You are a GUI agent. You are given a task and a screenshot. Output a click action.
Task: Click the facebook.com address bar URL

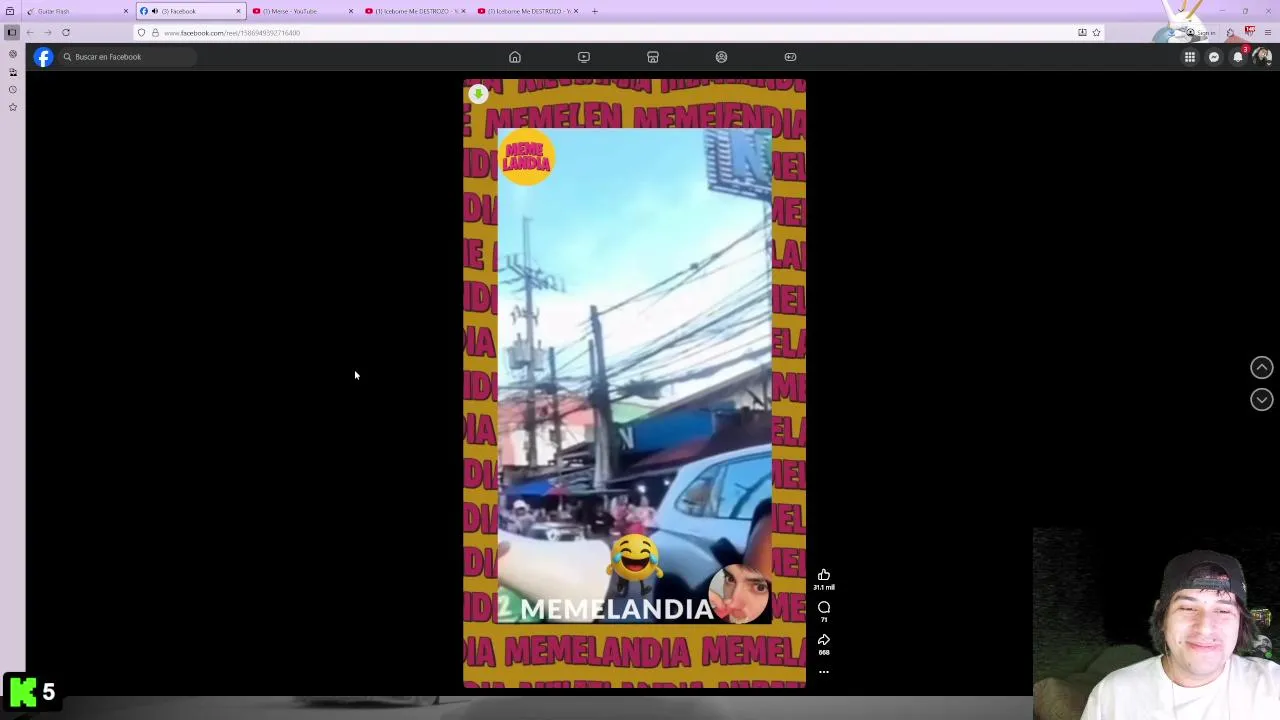pyautogui.click(x=232, y=33)
